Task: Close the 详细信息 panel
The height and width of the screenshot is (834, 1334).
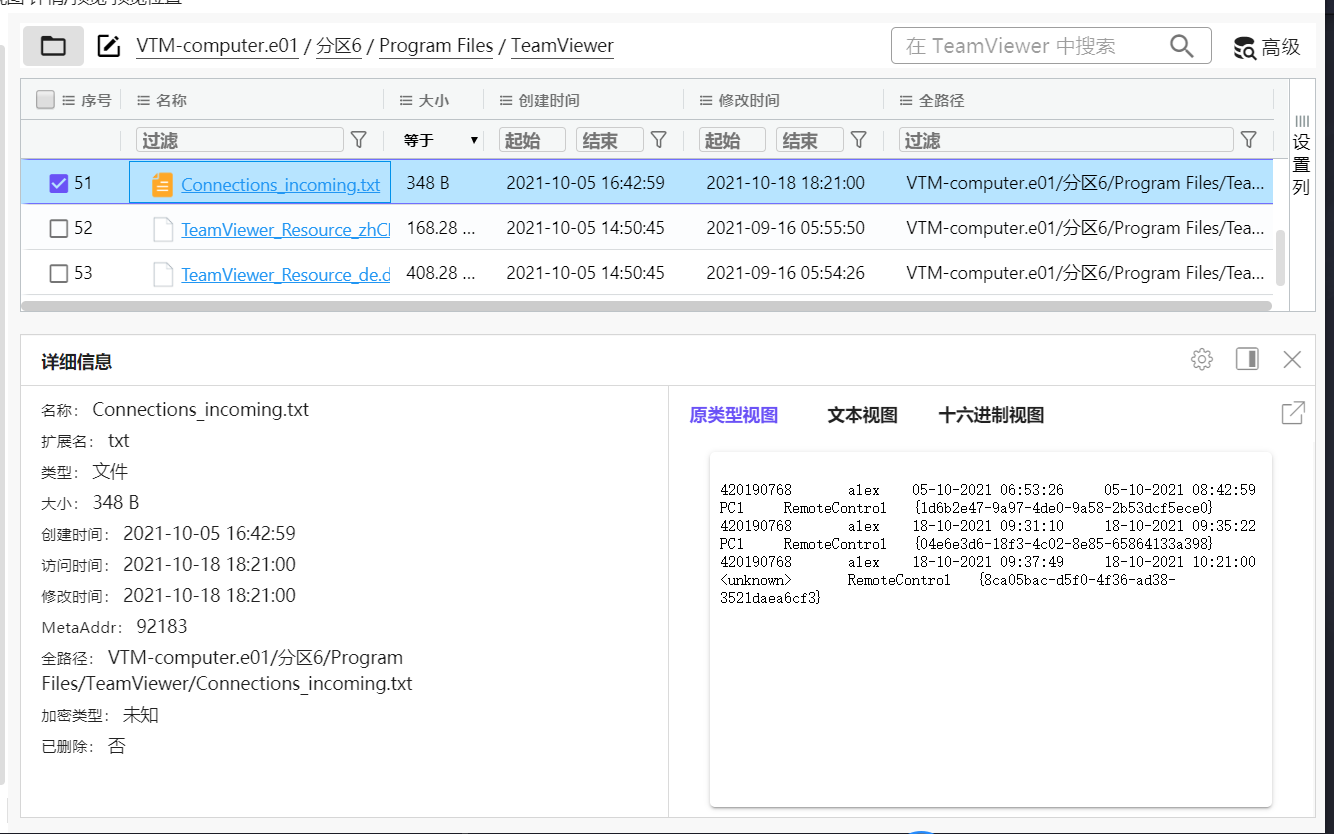Action: point(1292,359)
